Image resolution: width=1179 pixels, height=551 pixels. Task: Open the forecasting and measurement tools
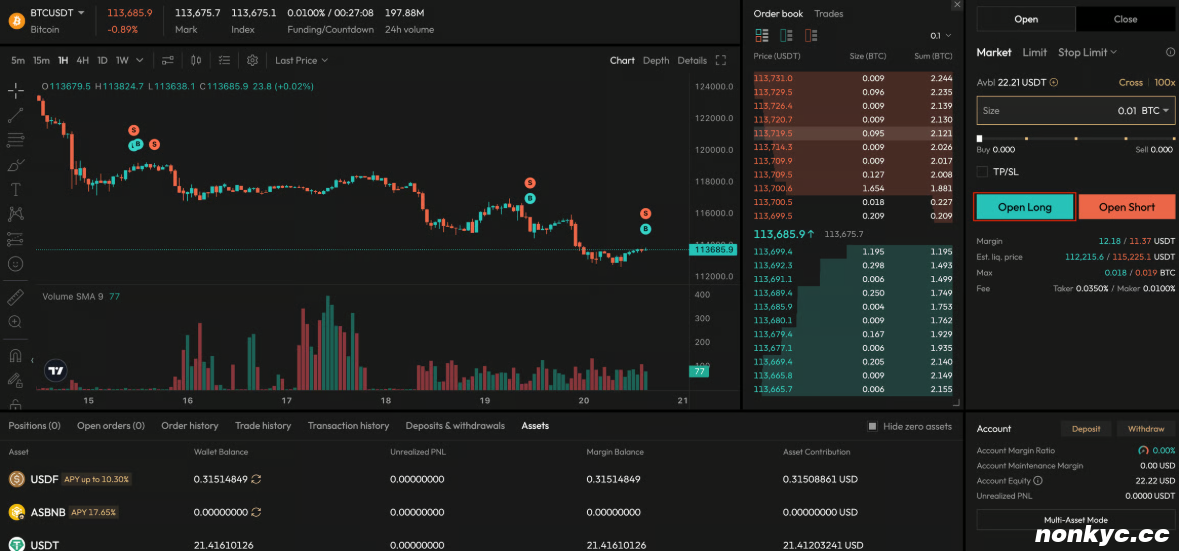click(15, 239)
